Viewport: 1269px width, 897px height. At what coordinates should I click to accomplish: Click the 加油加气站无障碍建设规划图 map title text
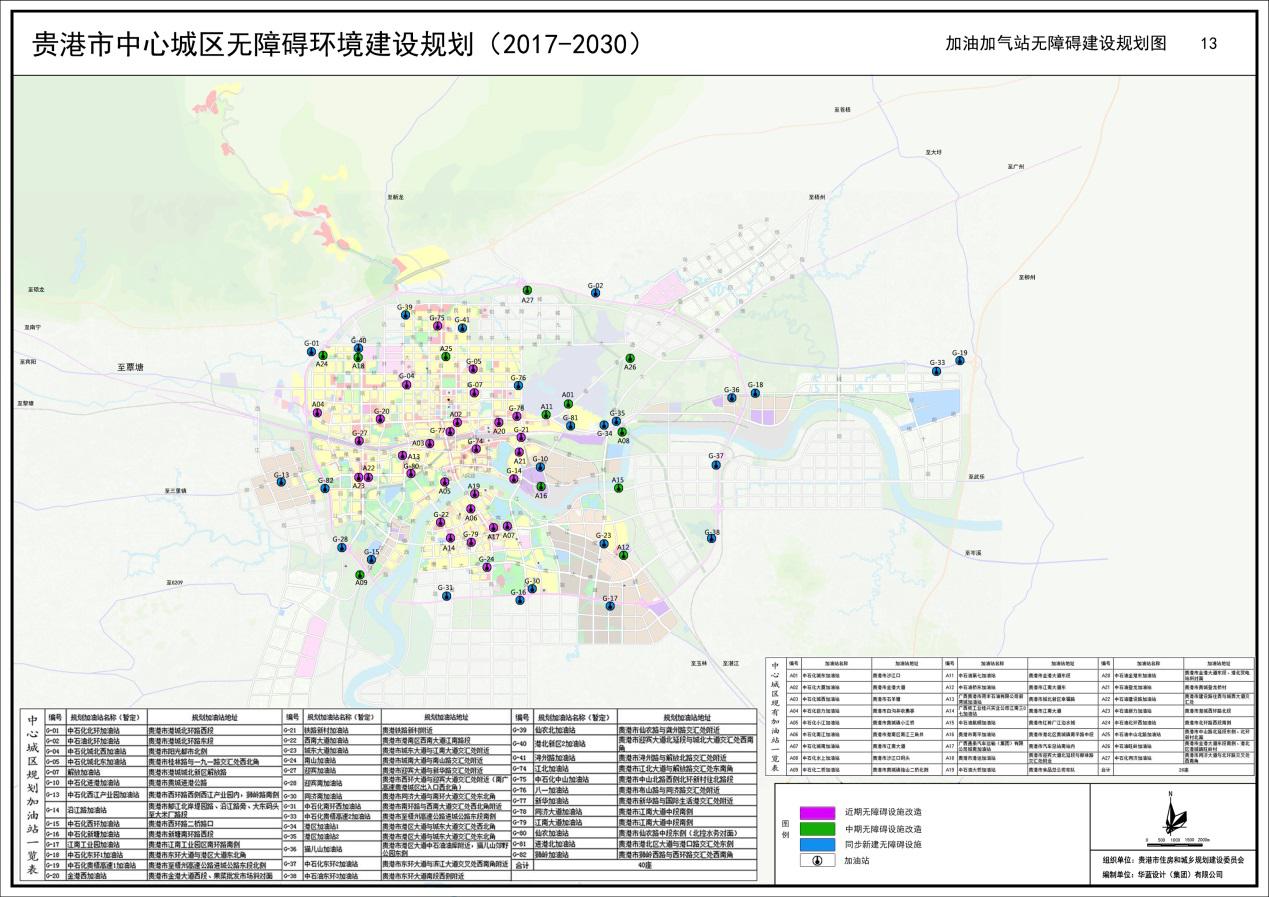(1055, 44)
